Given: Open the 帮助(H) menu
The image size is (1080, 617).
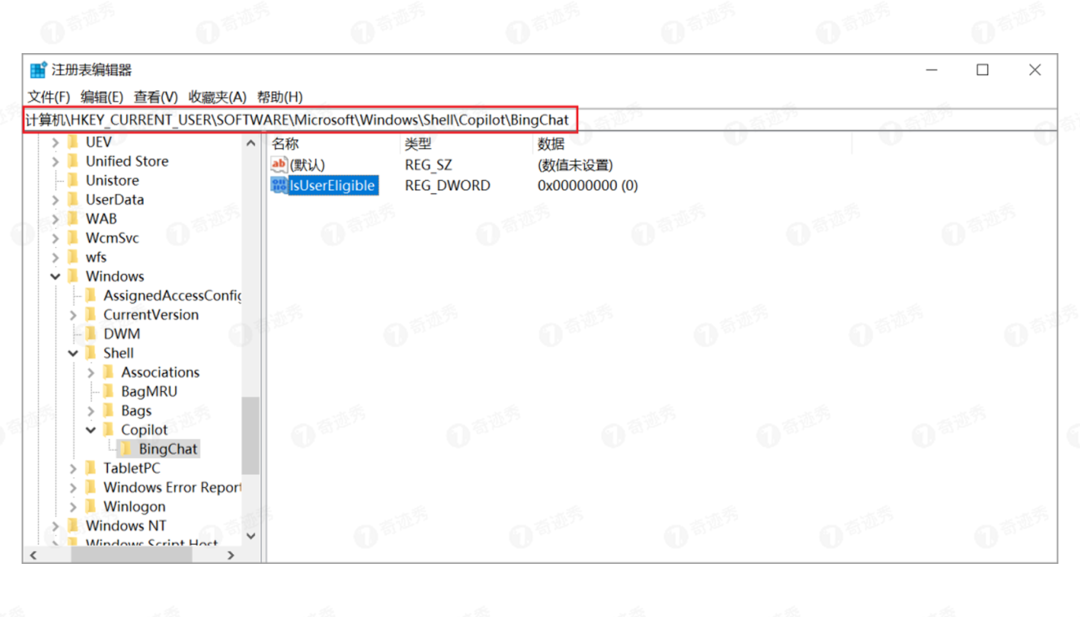Looking at the screenshot, I should 280,96.
